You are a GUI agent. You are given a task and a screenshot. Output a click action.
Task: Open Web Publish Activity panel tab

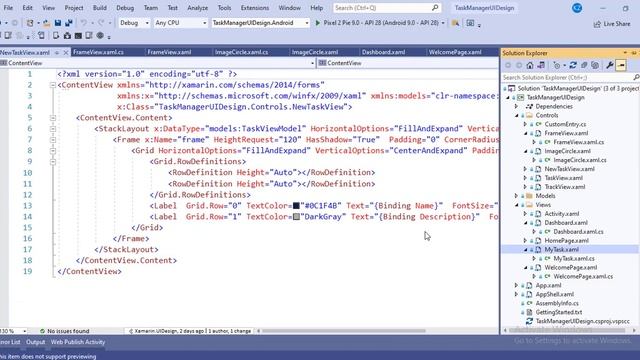(78, 342)
